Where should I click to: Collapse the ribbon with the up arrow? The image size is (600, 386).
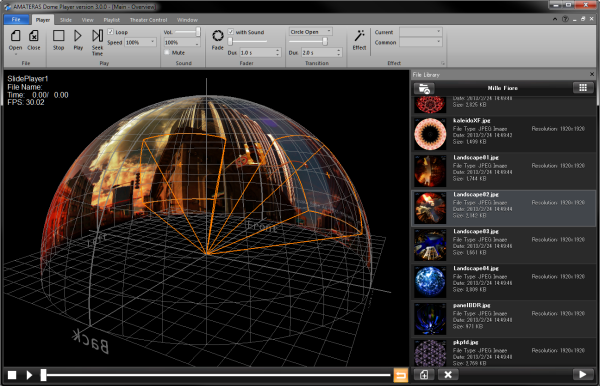click(x=555, y=19)
